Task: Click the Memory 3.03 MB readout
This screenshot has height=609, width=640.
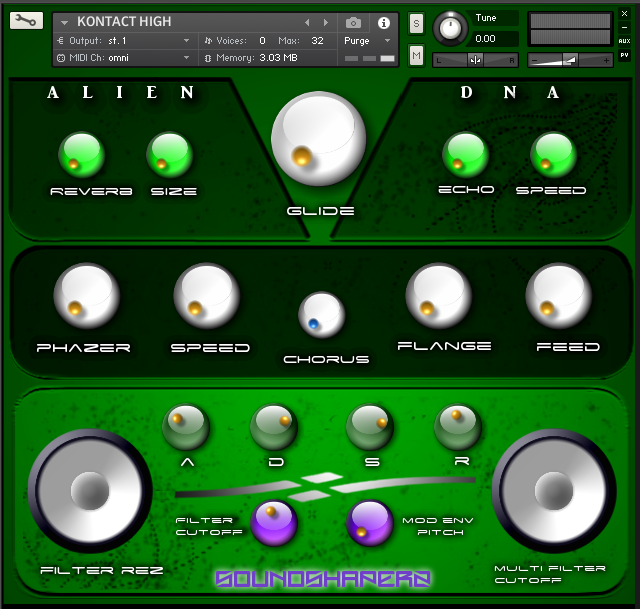Action: point(256,58)
